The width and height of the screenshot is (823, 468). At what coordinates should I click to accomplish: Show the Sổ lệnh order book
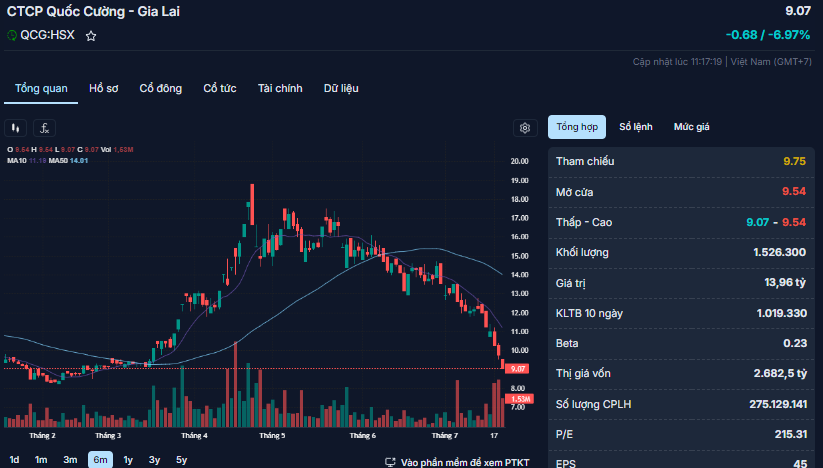pos(635,127)
